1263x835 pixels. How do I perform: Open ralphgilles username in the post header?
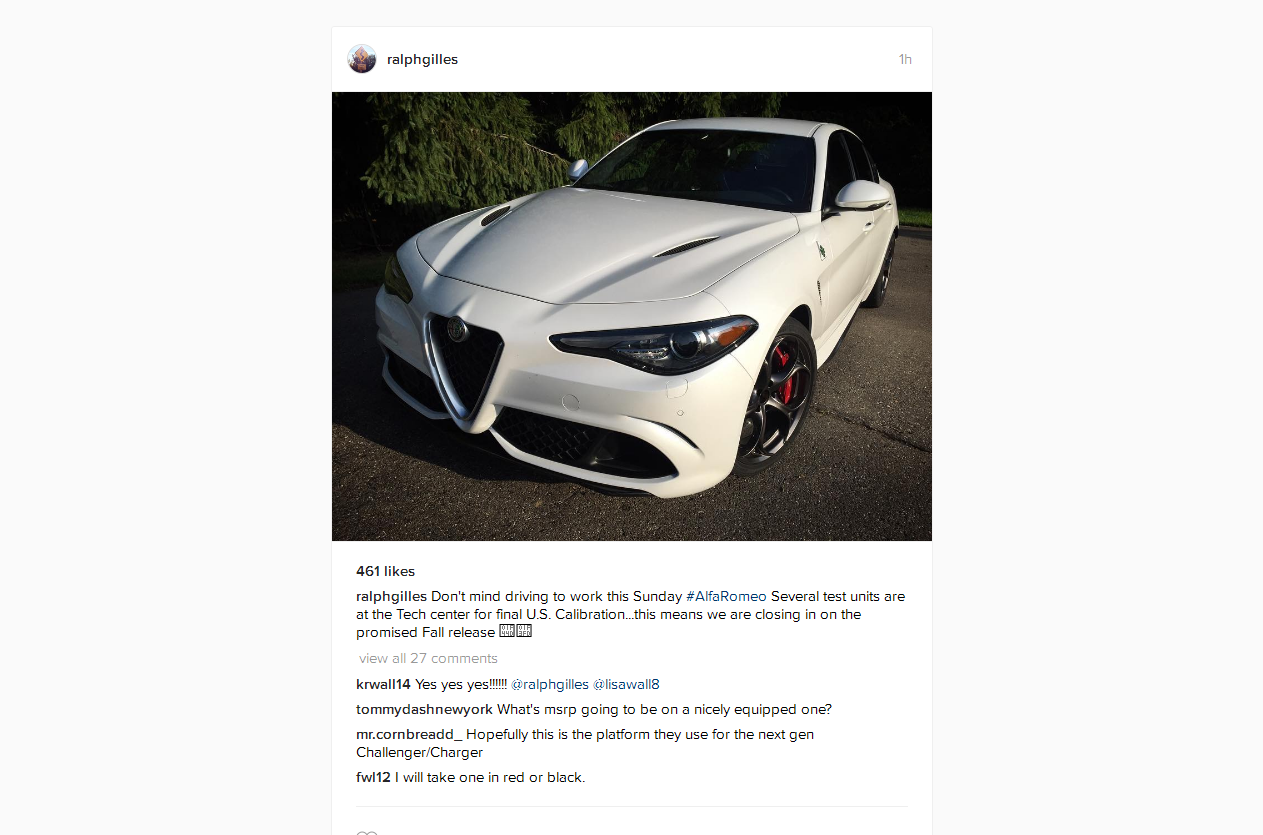[x=422, y=59]
